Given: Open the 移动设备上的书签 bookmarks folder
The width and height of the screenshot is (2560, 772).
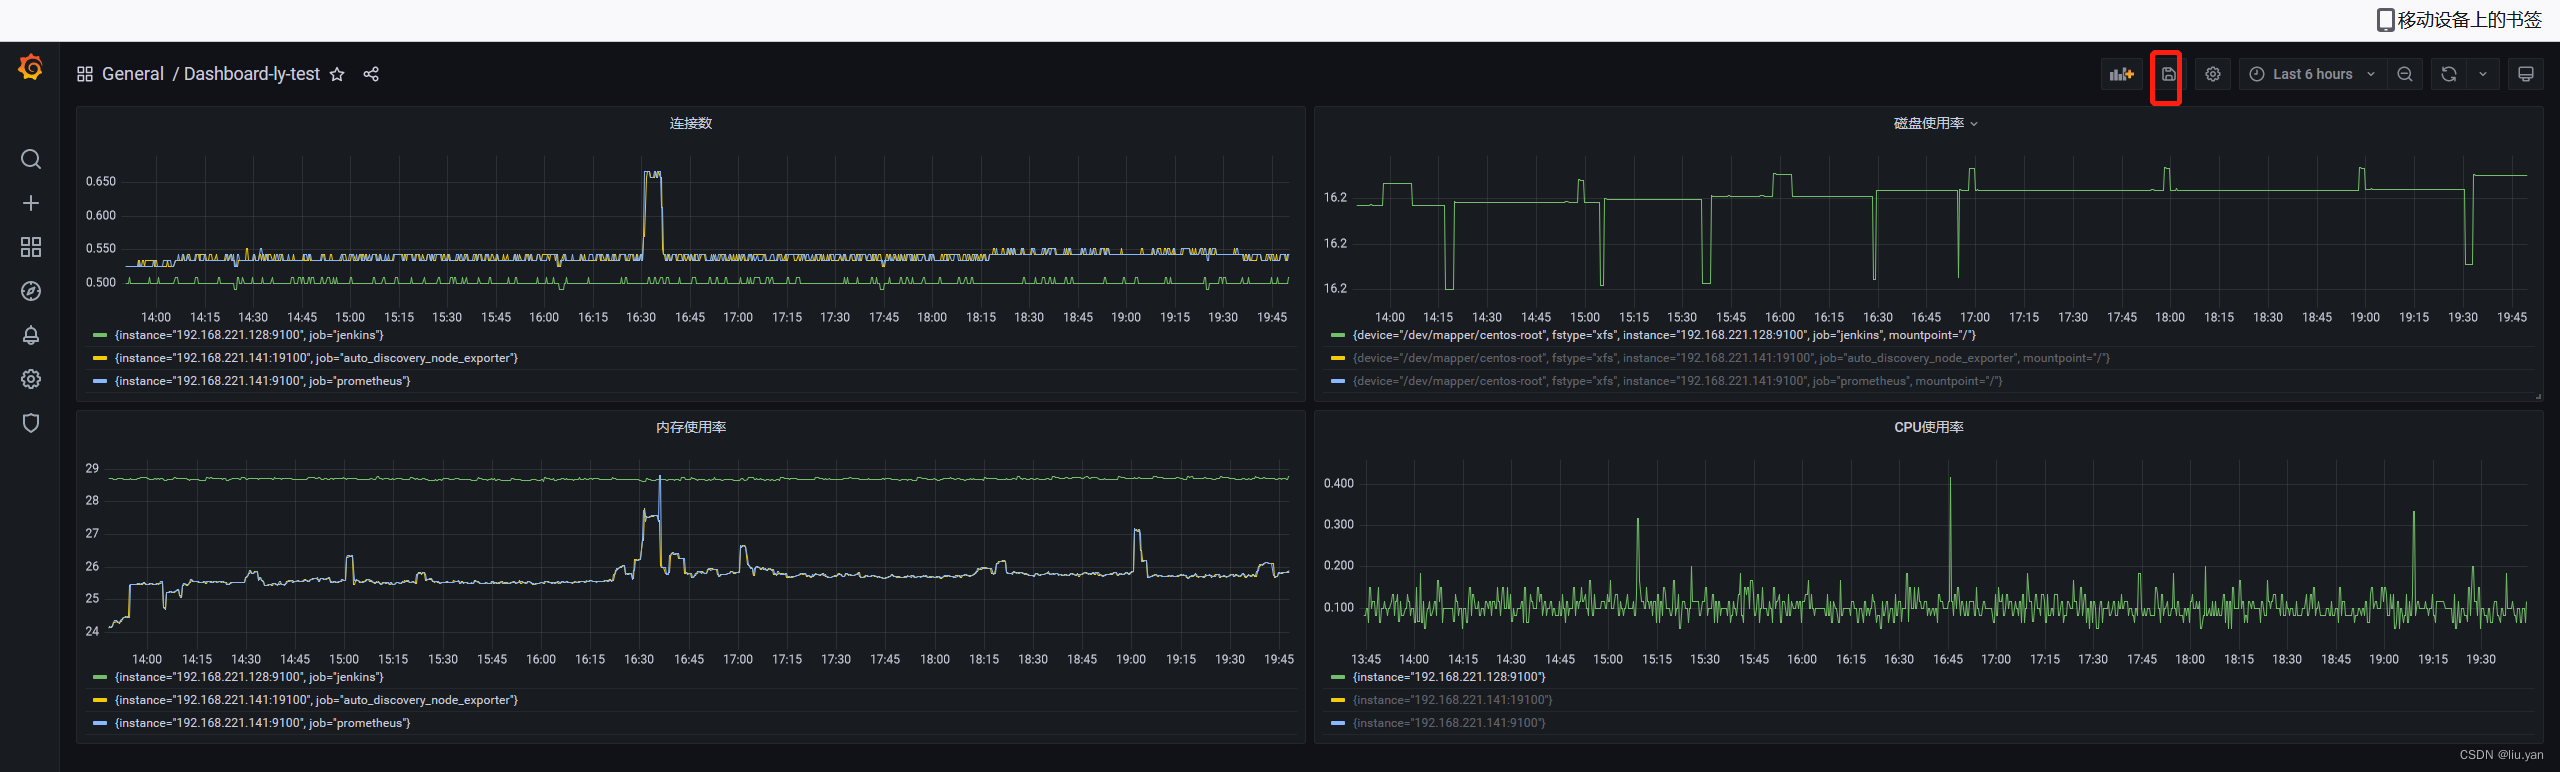Looking at the screenshot, I should [2459, 20].
